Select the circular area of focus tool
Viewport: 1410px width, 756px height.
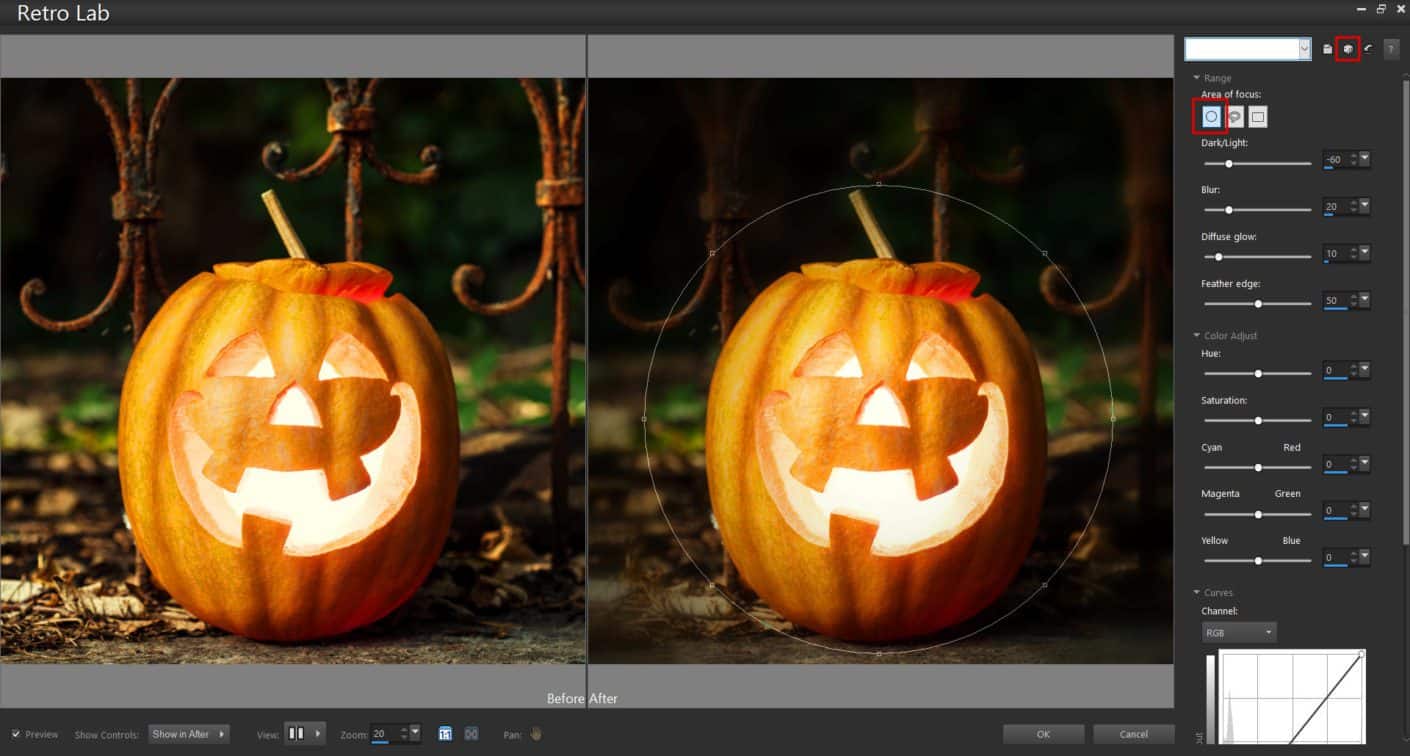click(1209, 116)
